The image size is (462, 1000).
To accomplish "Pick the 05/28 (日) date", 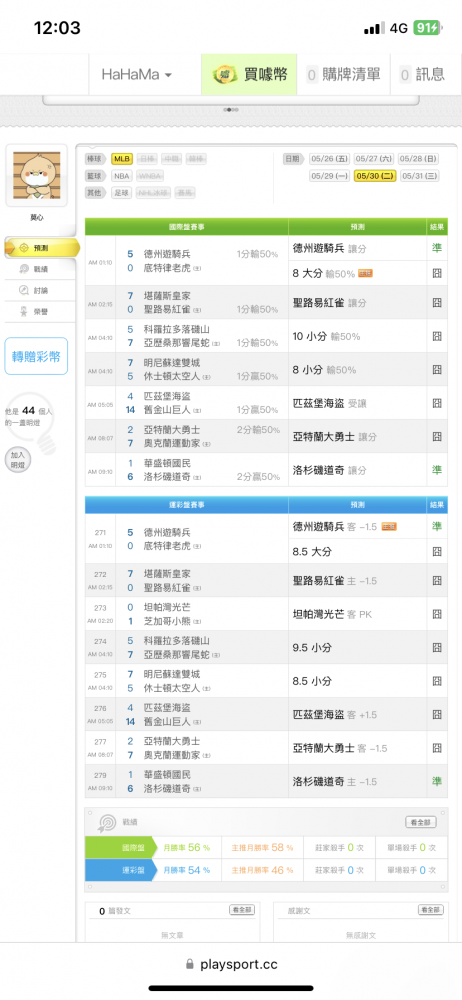I will coord(419,159).
